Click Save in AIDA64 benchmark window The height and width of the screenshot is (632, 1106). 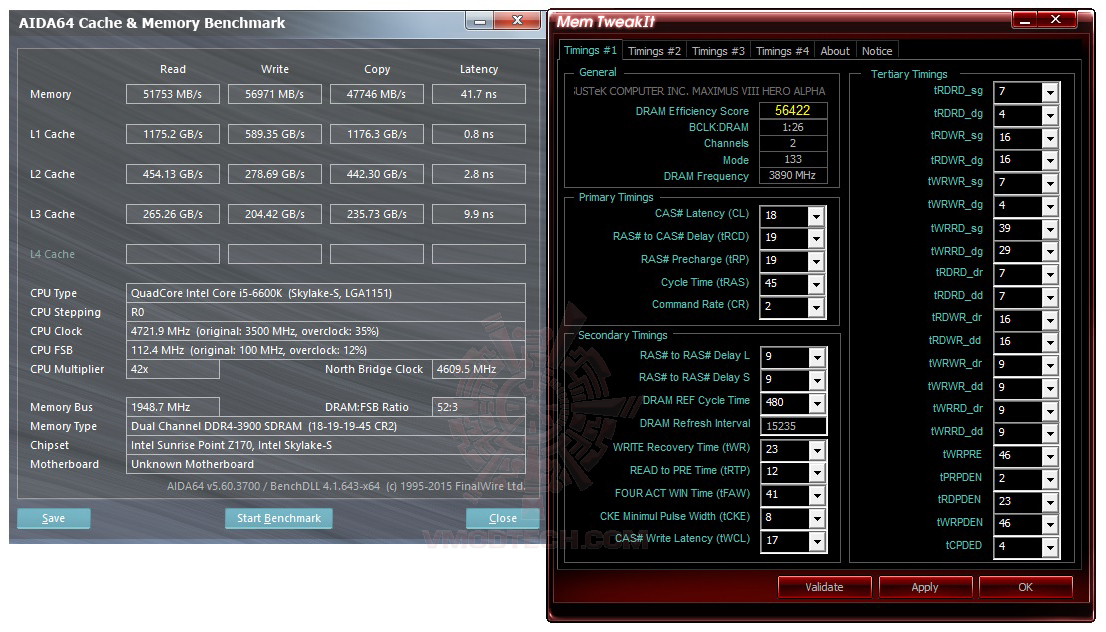[x=54, y=518]
